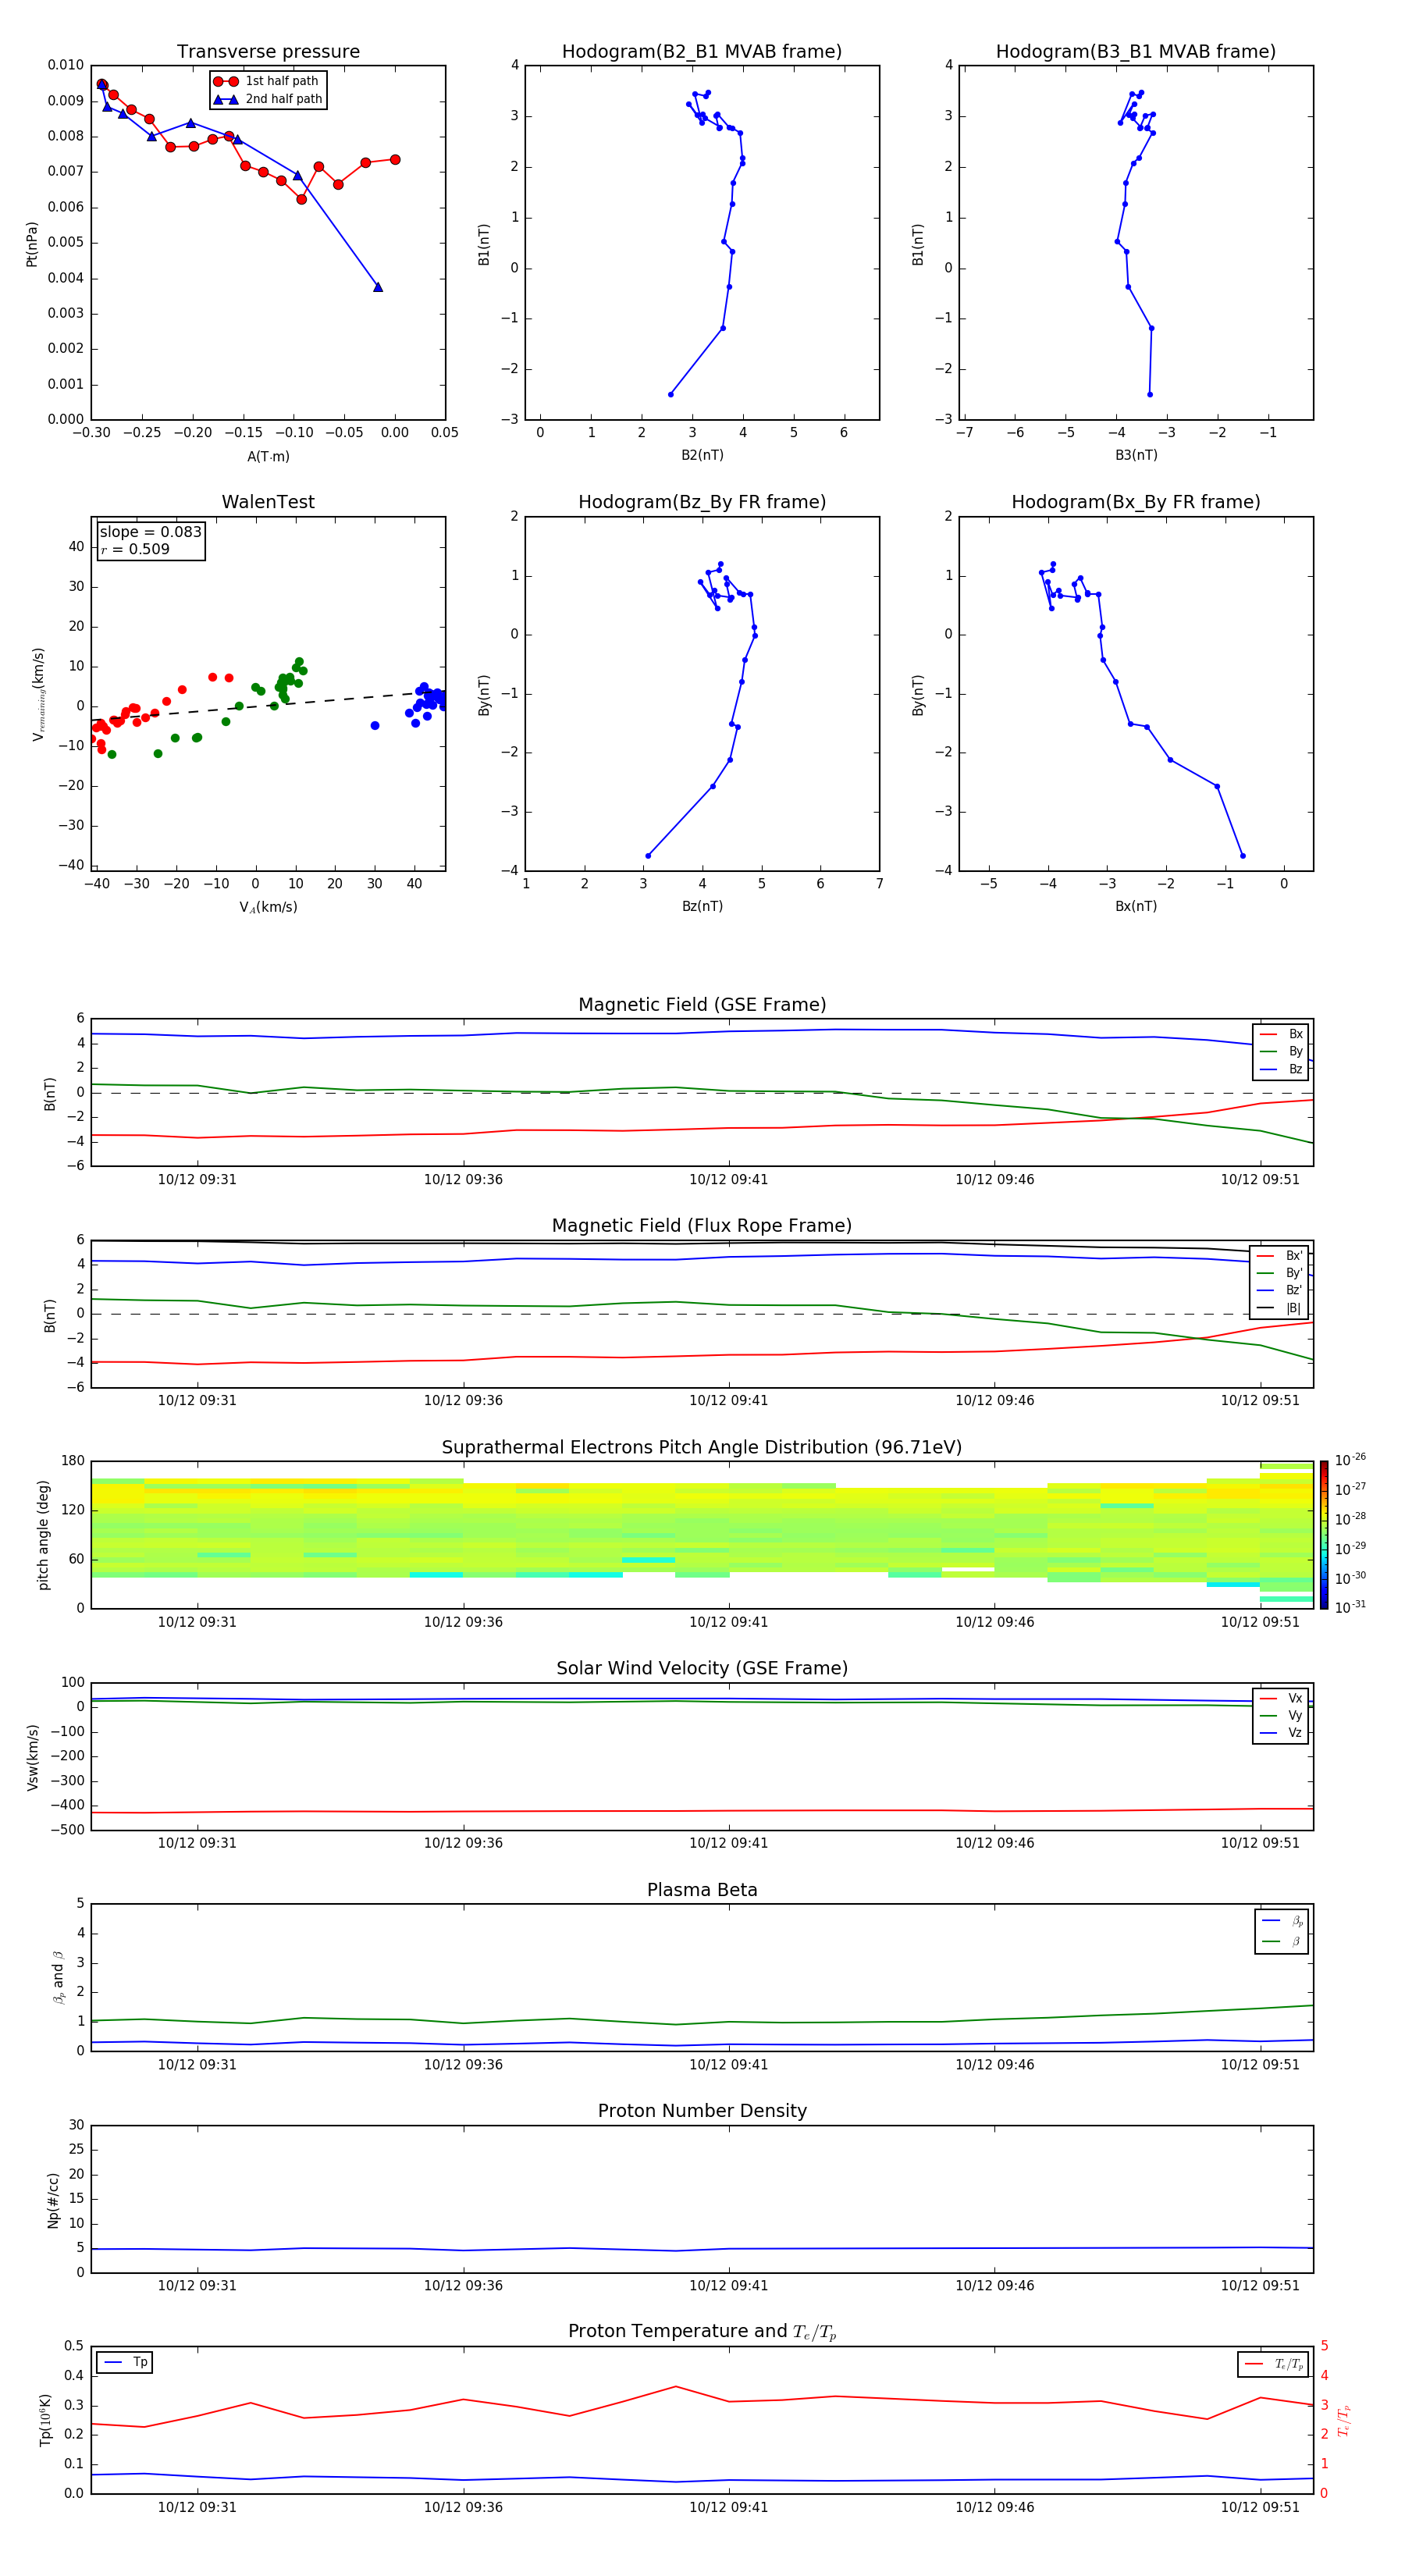This screenshot has height=2576, width=1405.
Task: Click the "B2(nT)" x-axis label
Action: tap(702, 455)
